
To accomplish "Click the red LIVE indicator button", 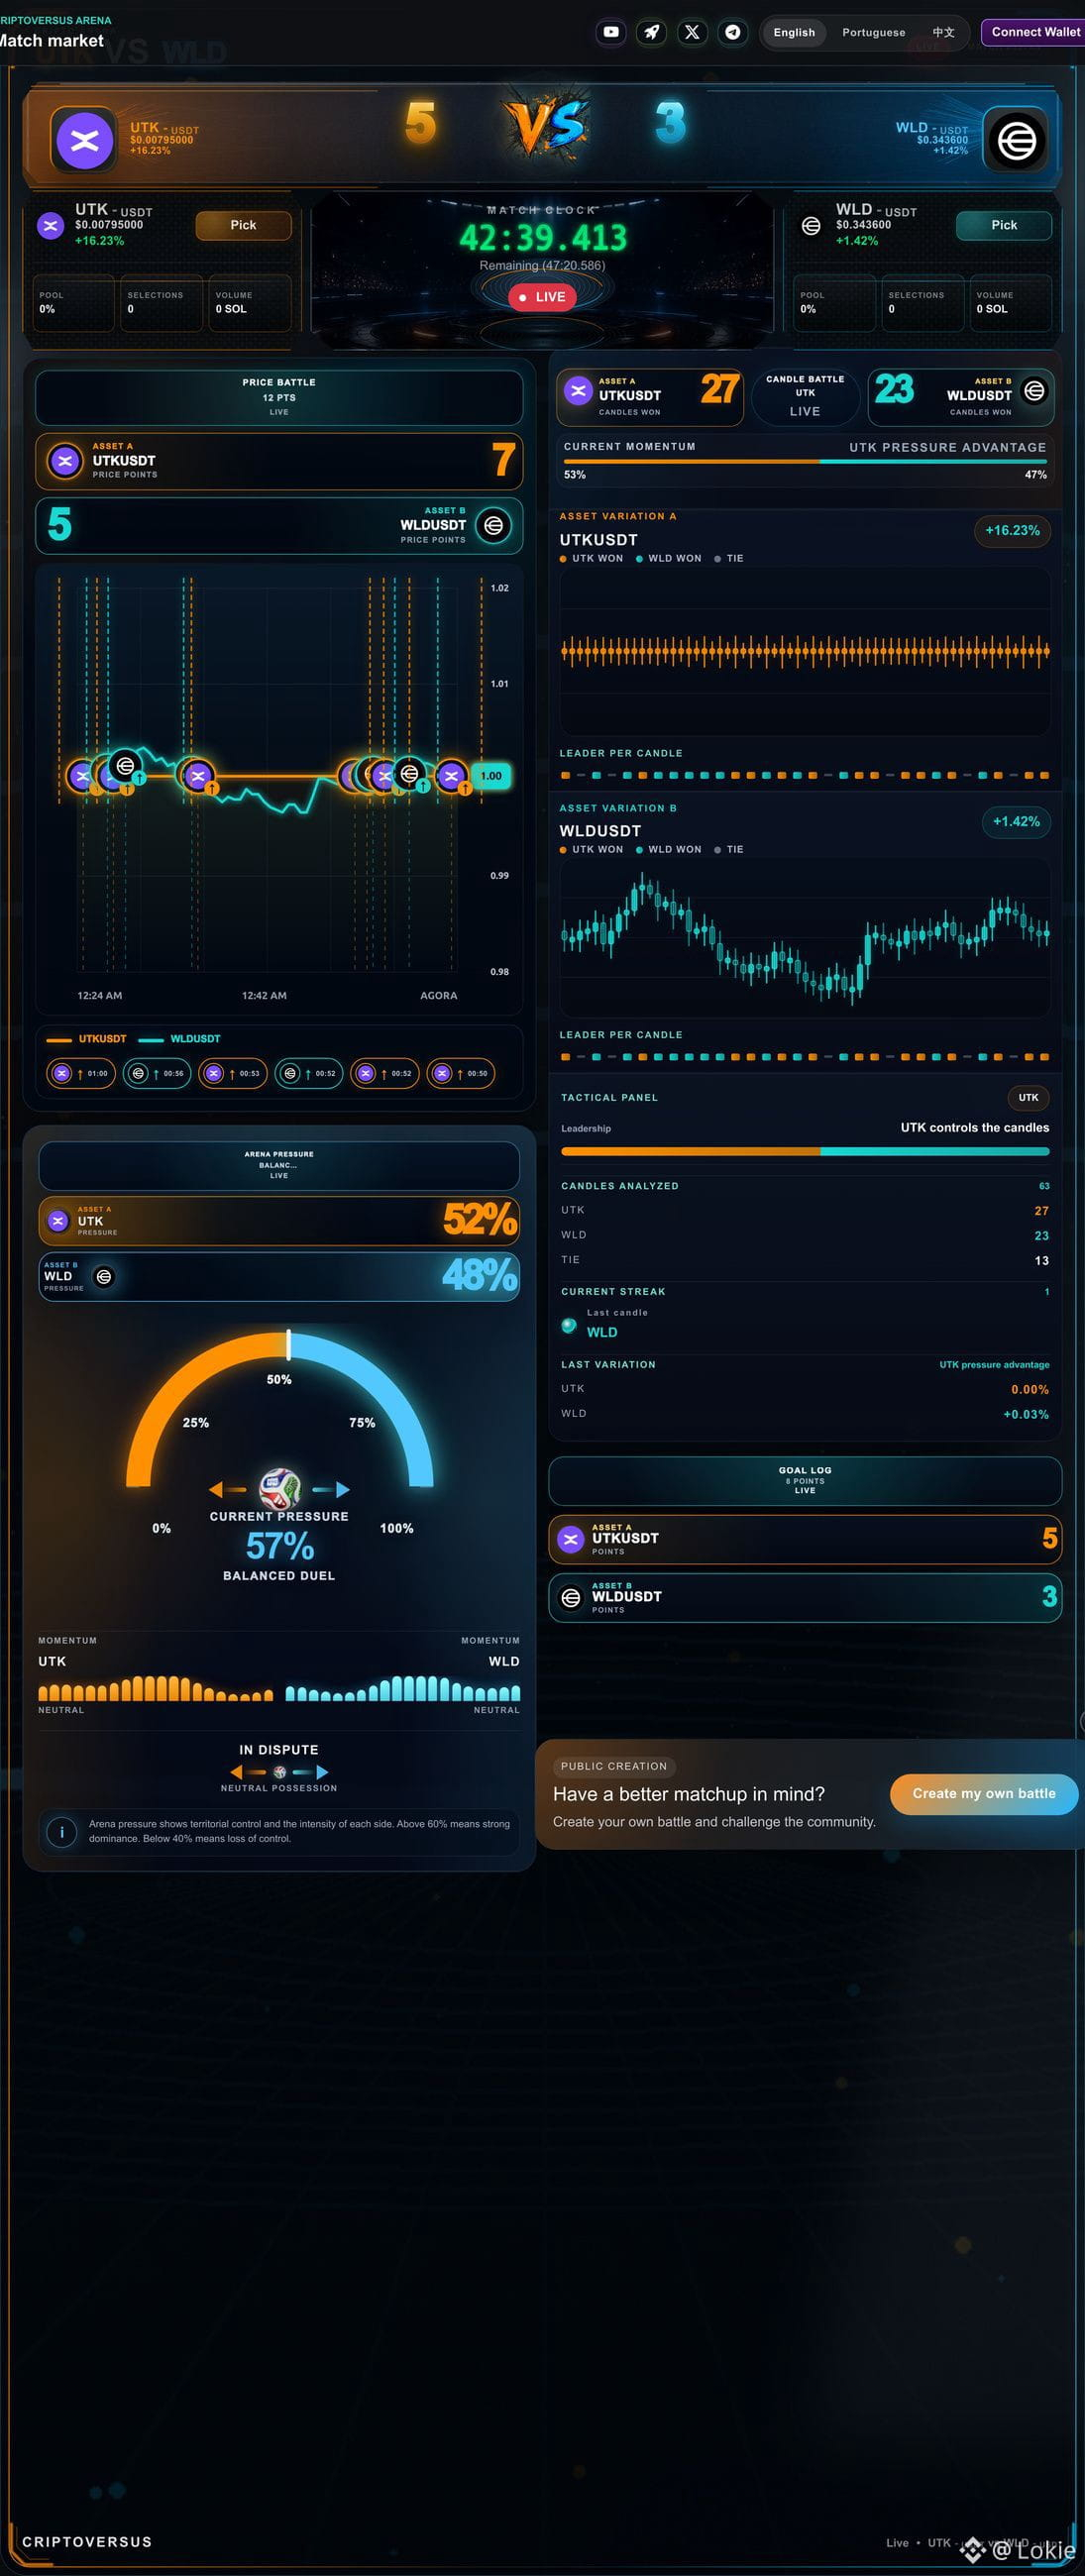I will (542, 297).
